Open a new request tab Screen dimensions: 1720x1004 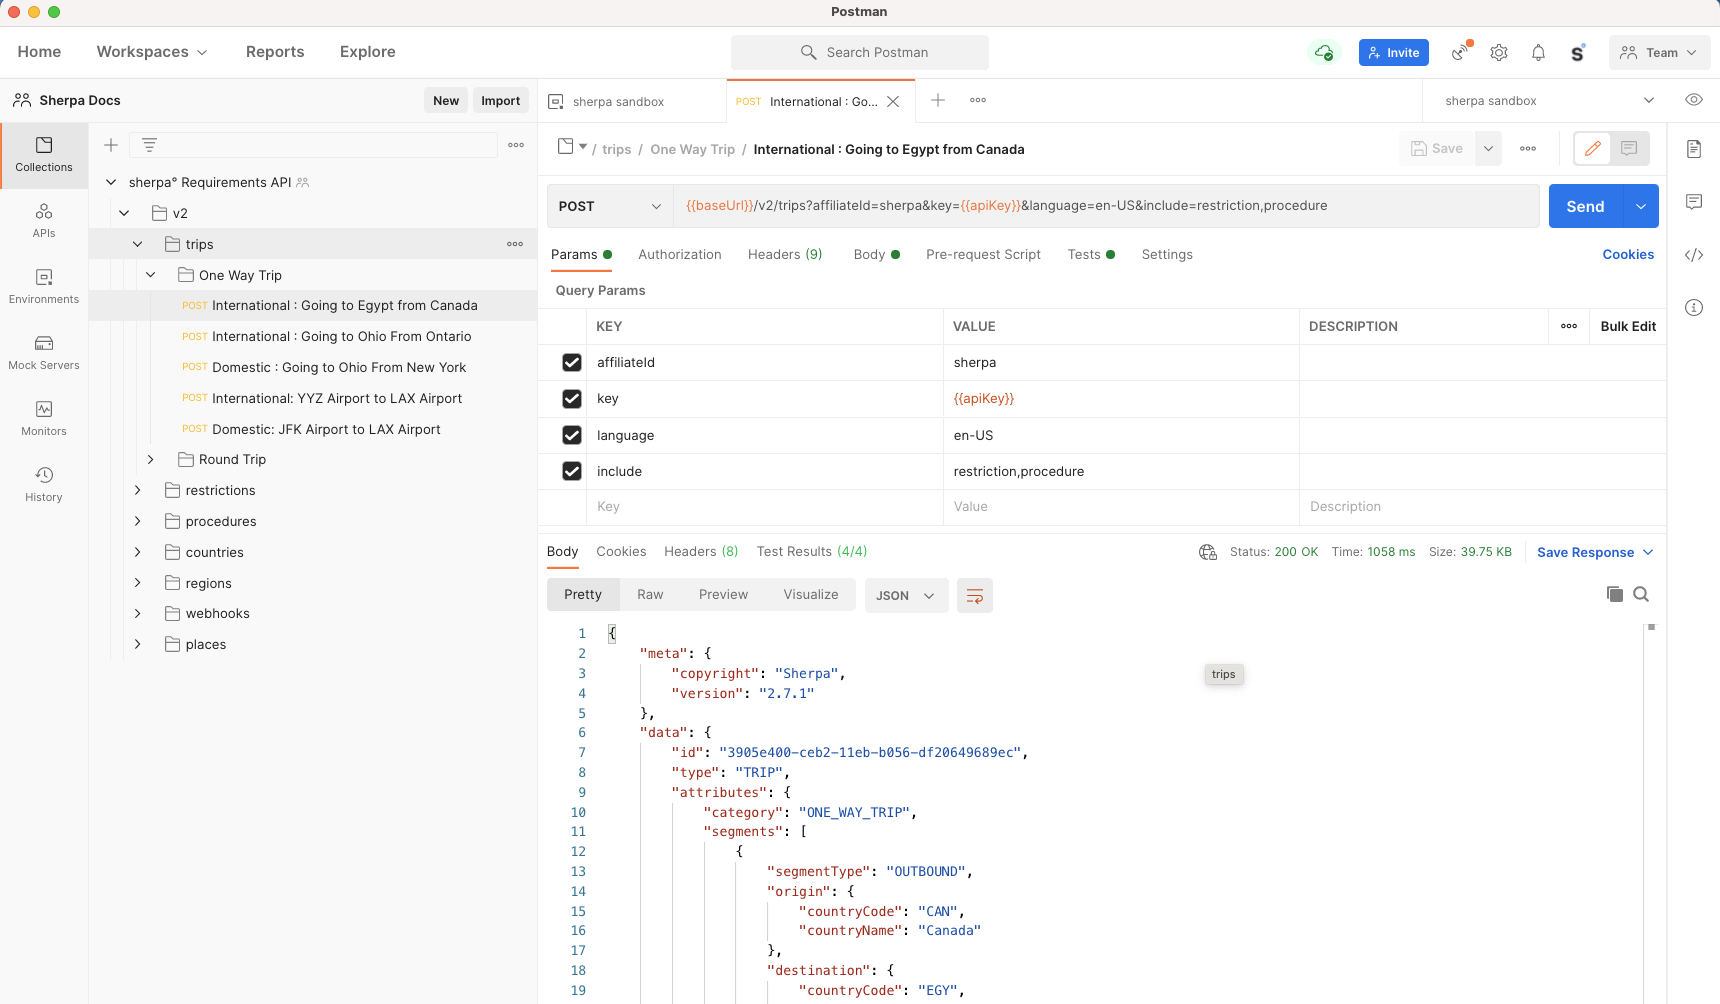[x=938, y=100]
